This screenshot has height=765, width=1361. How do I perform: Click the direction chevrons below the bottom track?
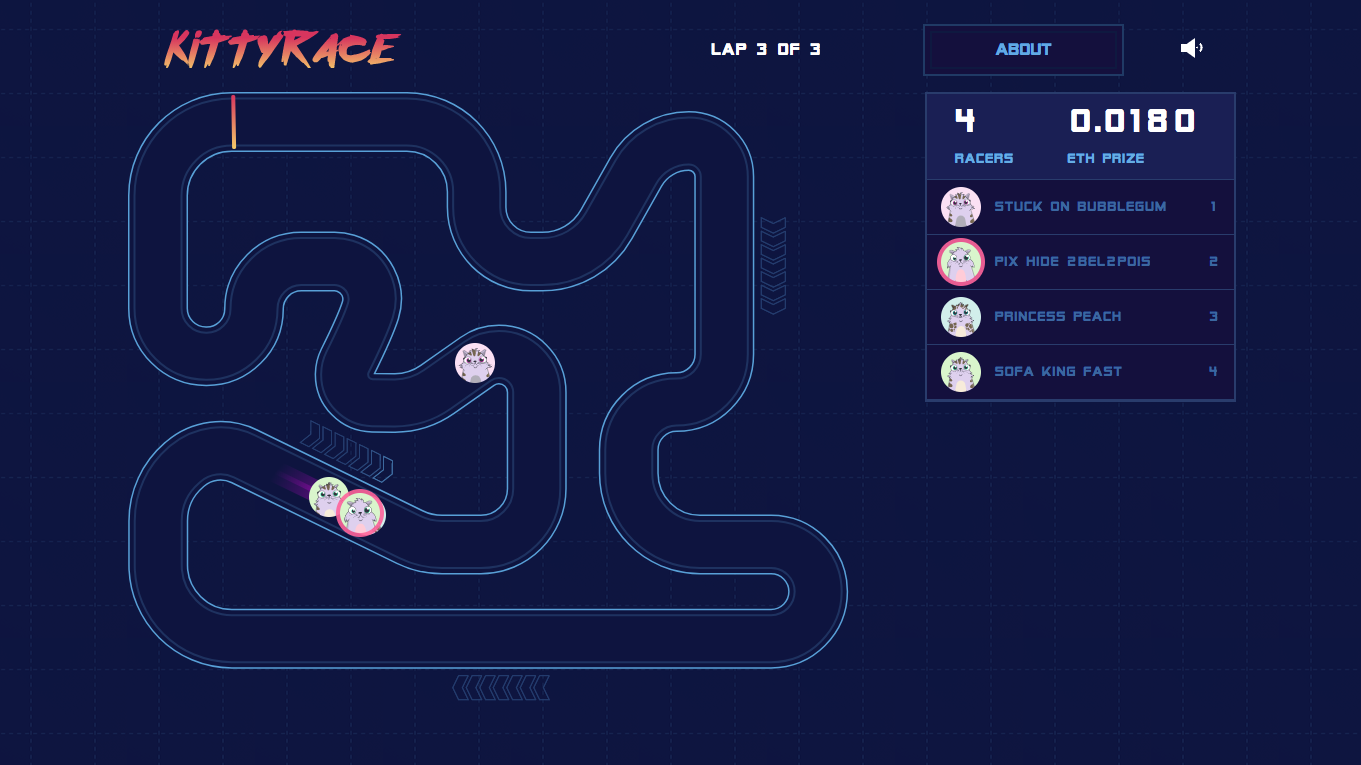pyautogui.click(x=501, y=688)
